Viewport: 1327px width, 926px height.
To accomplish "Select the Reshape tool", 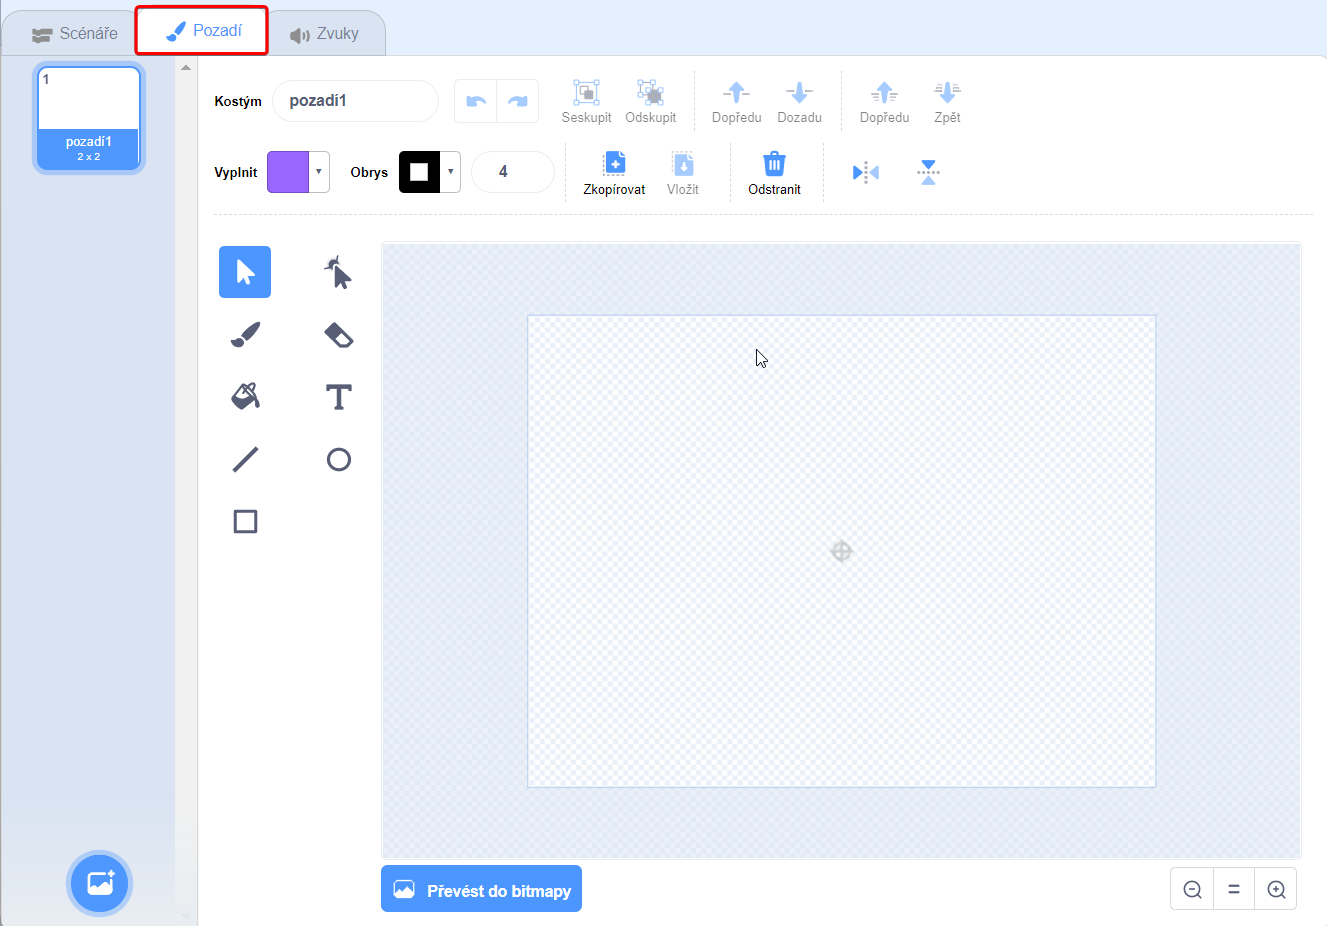I will point(339,272).
